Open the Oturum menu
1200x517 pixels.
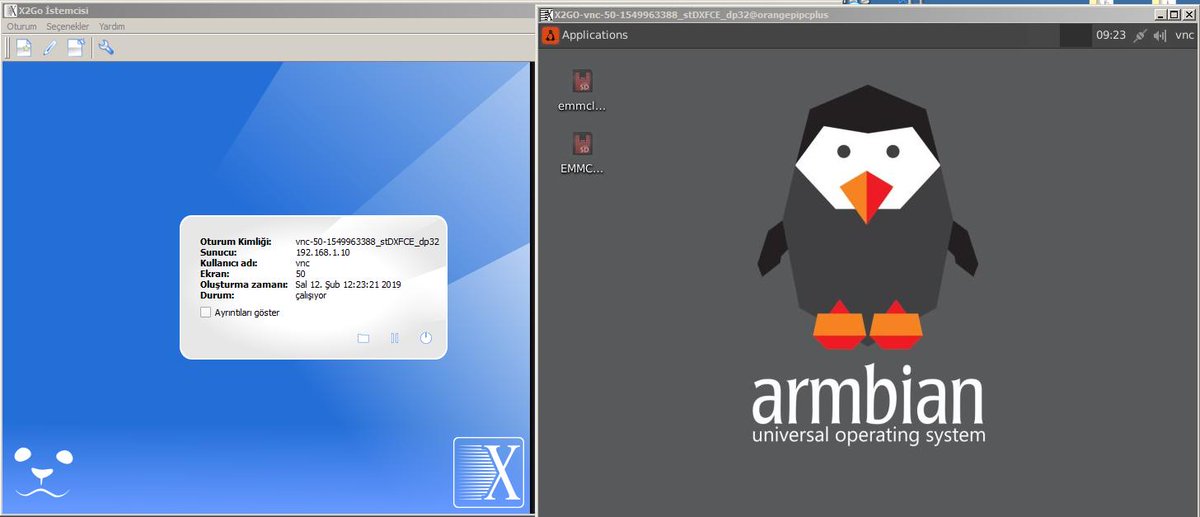click(x=22, y=26)
